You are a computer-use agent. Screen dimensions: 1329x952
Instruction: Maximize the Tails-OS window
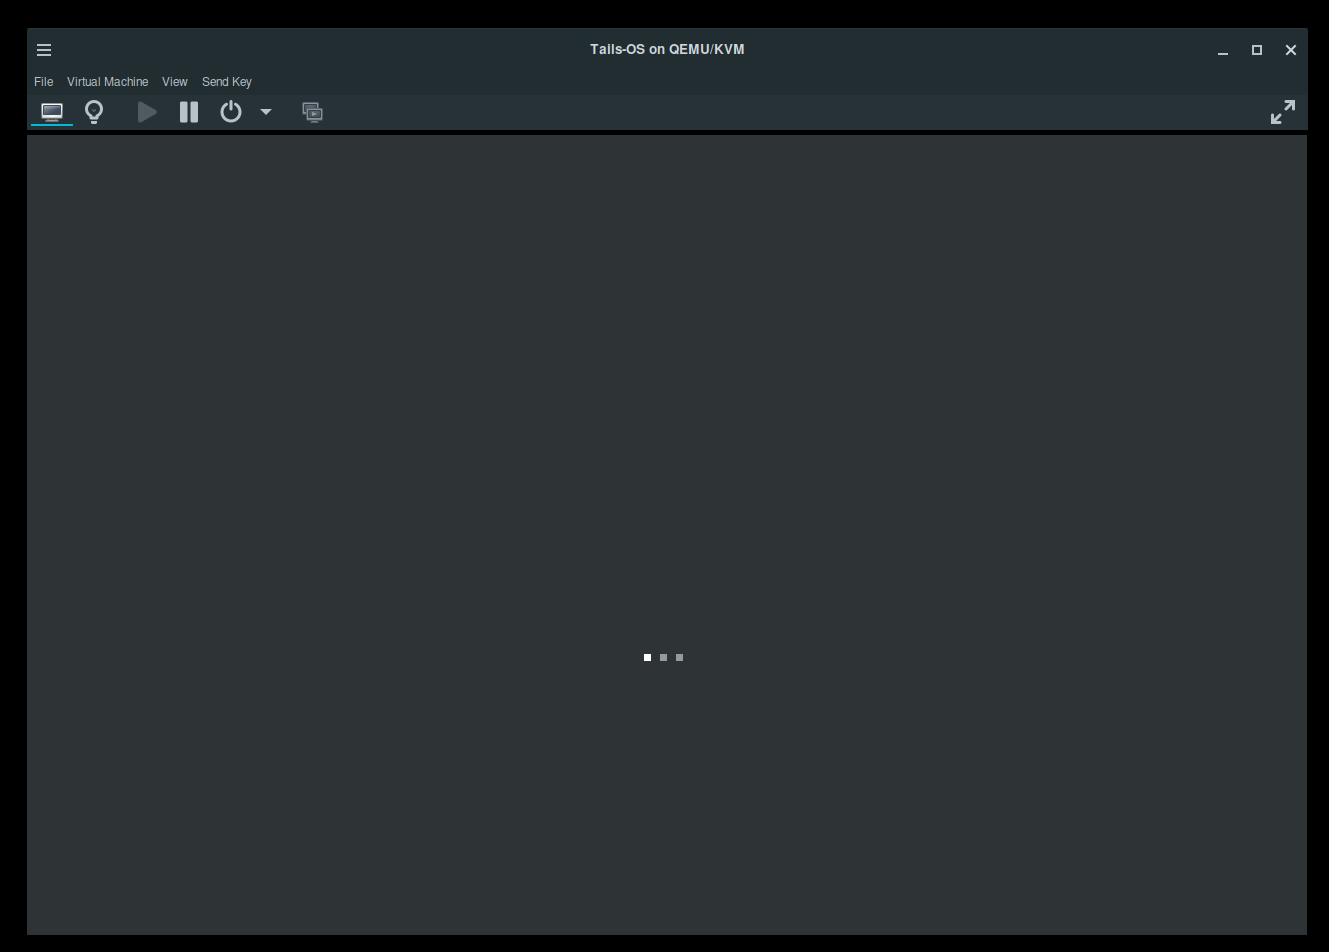tap(1257, 50)
